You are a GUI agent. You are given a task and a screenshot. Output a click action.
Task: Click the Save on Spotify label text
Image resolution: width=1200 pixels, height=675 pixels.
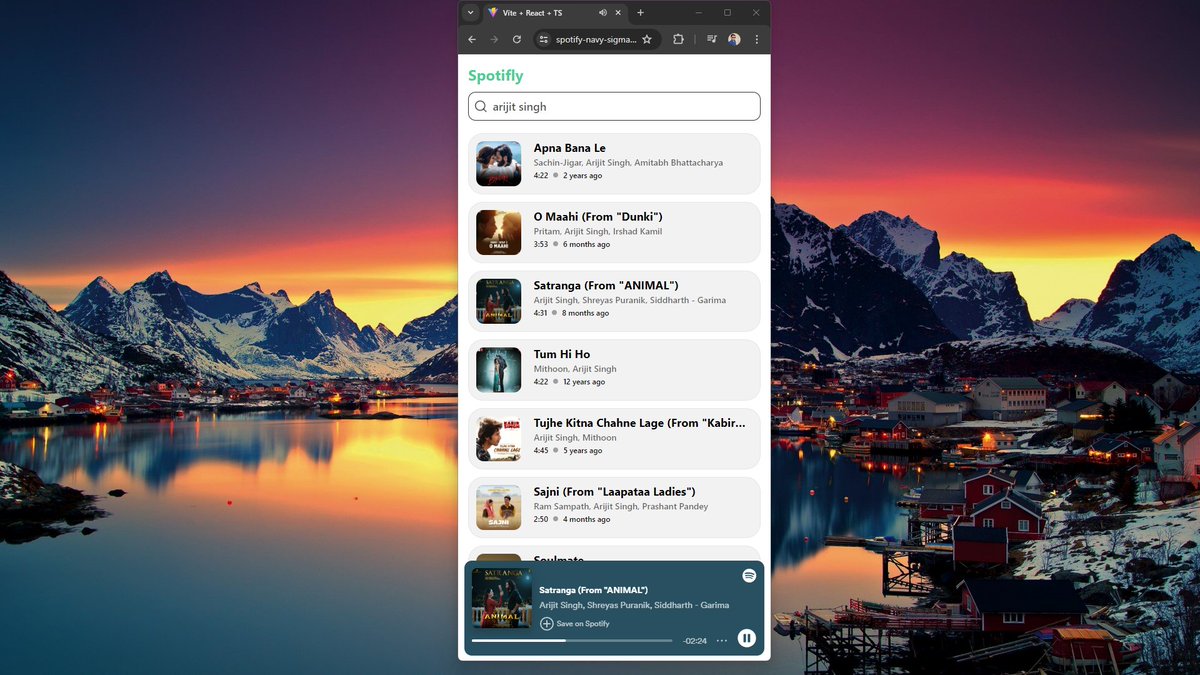(583, 624)
